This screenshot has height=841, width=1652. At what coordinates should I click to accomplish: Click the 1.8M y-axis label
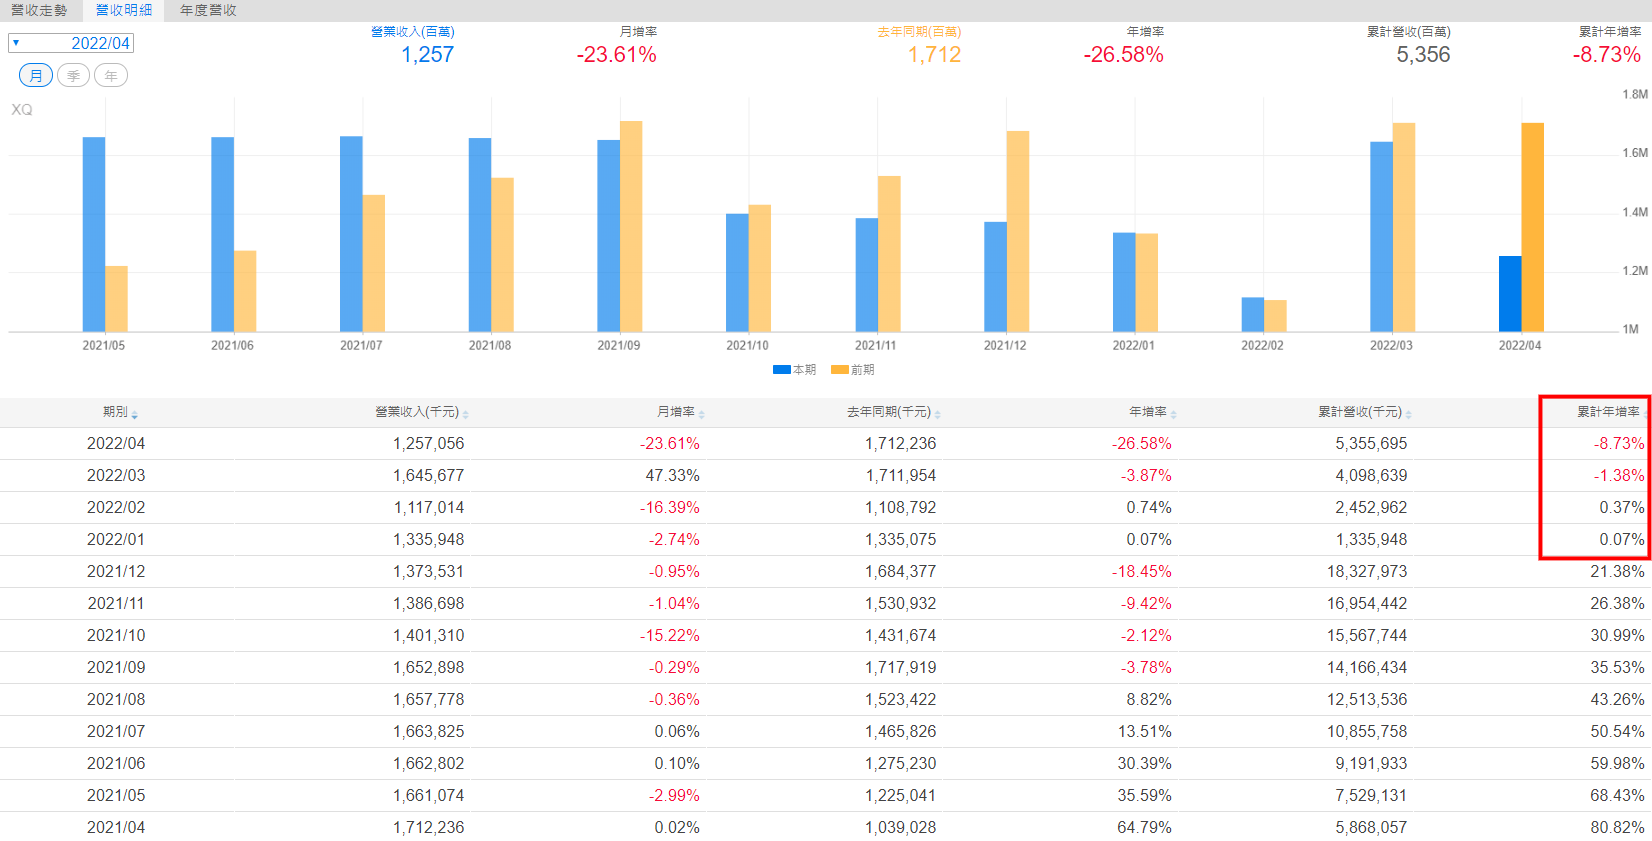(1635, 94)
